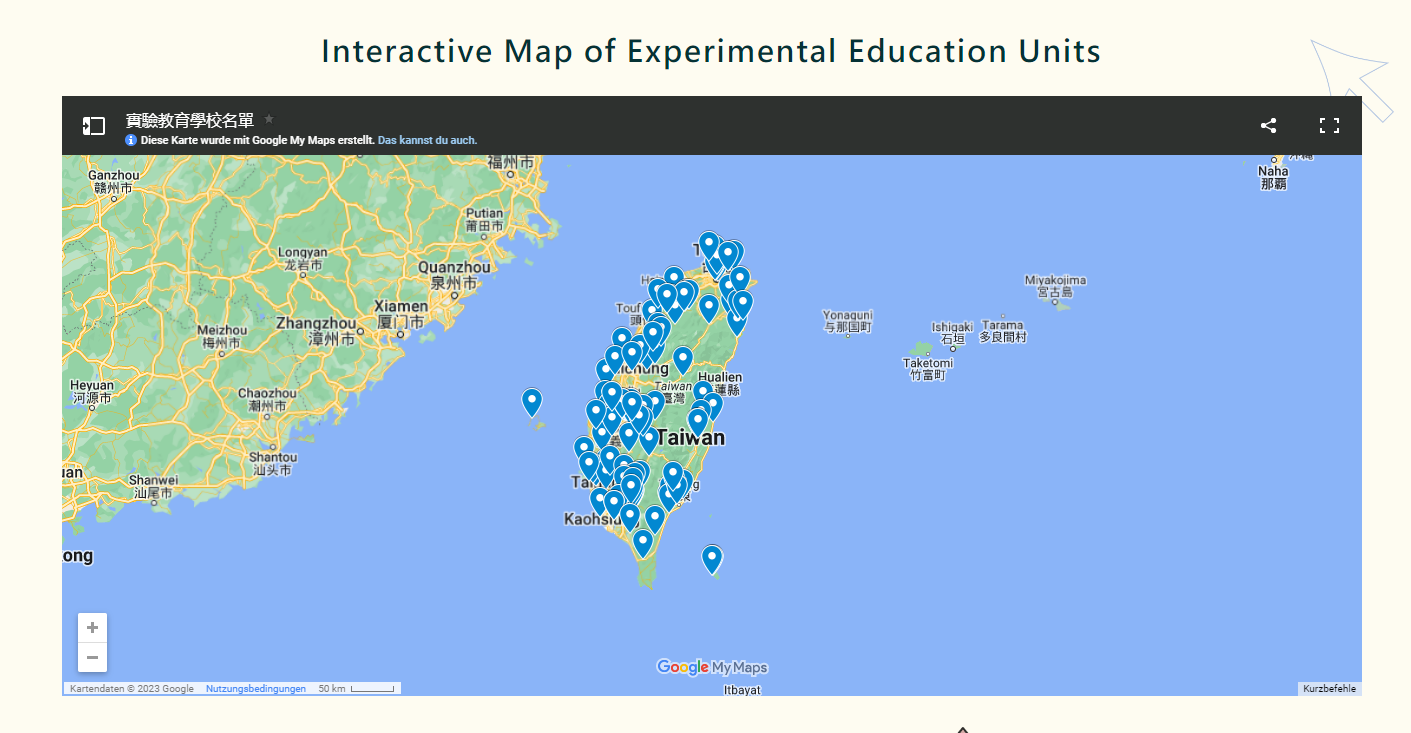Click the 實驗教育學校名單 map title

190,120
